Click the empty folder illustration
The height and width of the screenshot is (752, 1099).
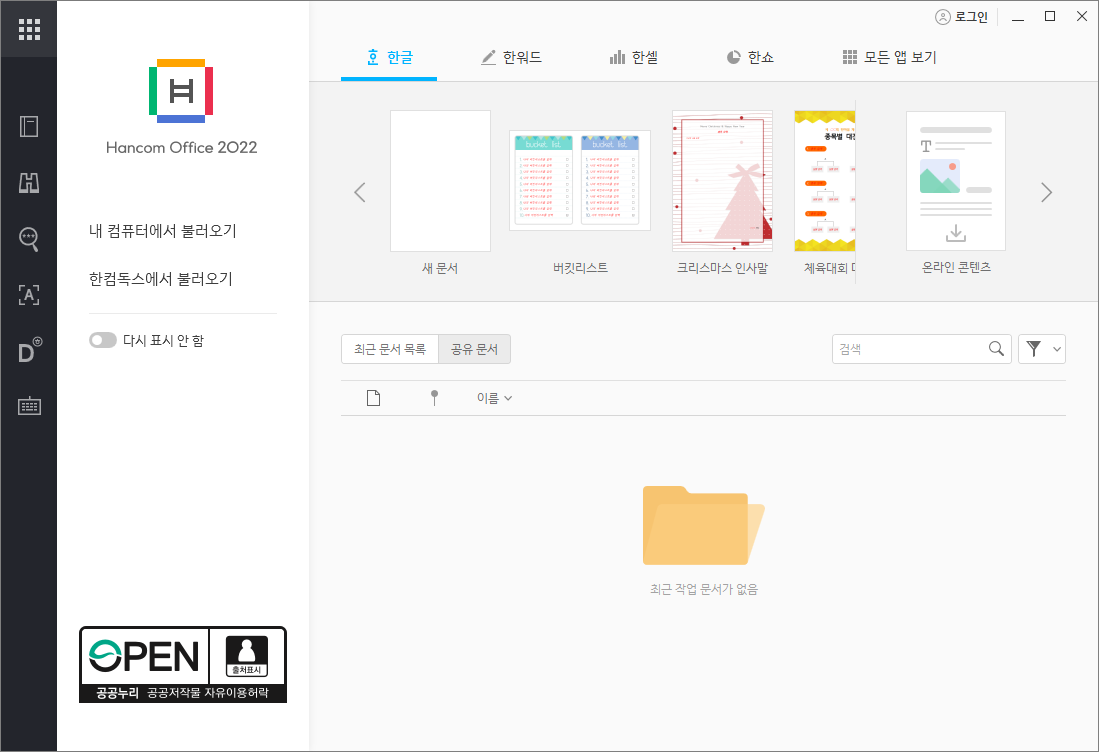[x=704, y=525]
